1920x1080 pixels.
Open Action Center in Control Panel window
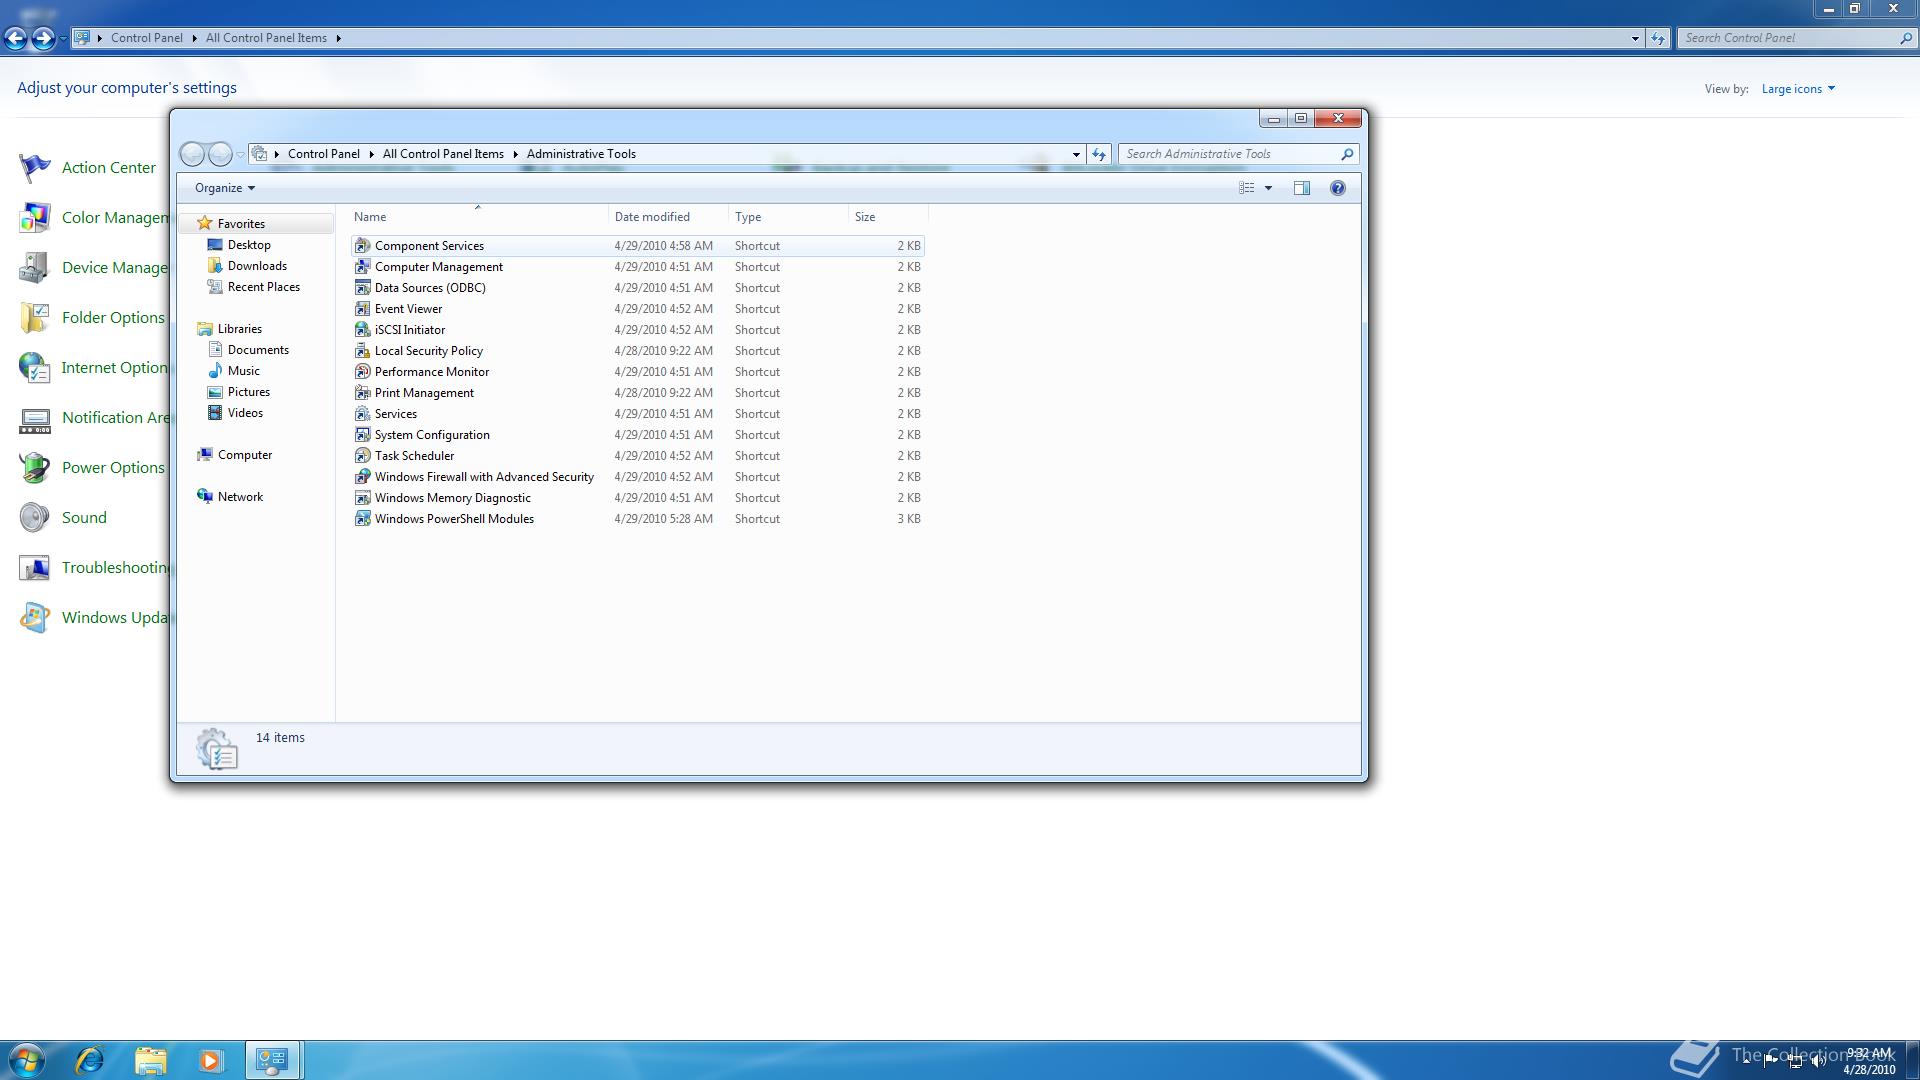[34, 168]
